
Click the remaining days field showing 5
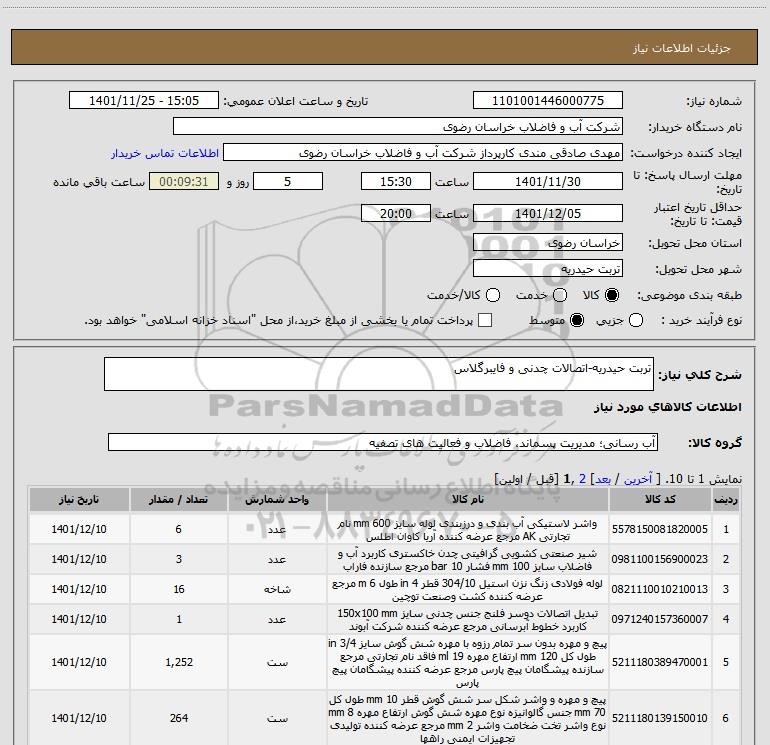coord(288,181)
